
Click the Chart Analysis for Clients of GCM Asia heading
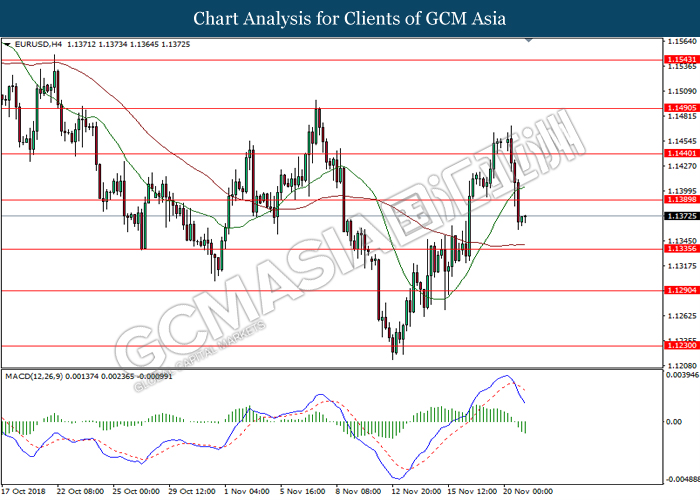pyautogui.click(x=350, y=19)
